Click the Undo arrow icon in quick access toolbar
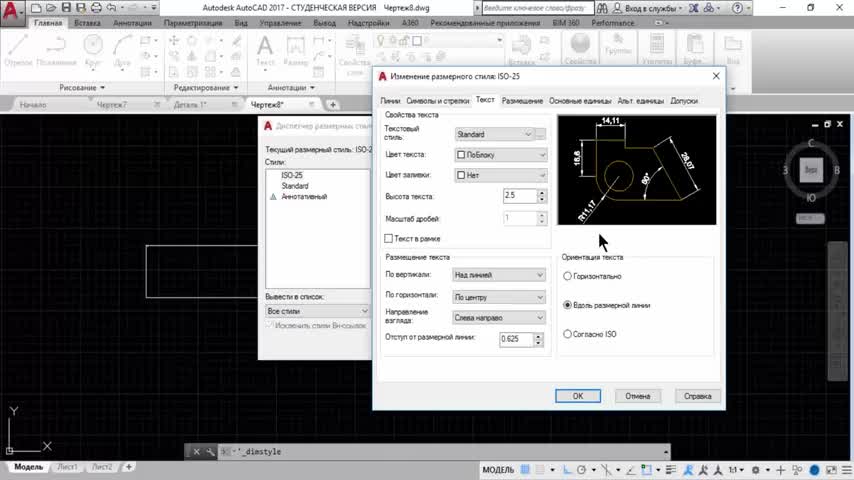 [x=112, y=8]
